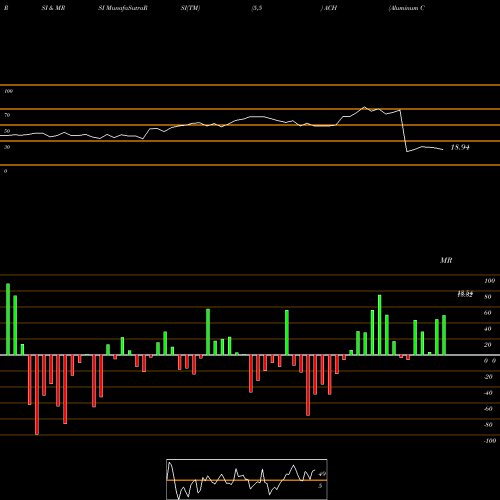This screenshot has width=500, height=500.
Task: Click the header text 'SI MunafaSutraR'
Action: click(x=123, y=8)
